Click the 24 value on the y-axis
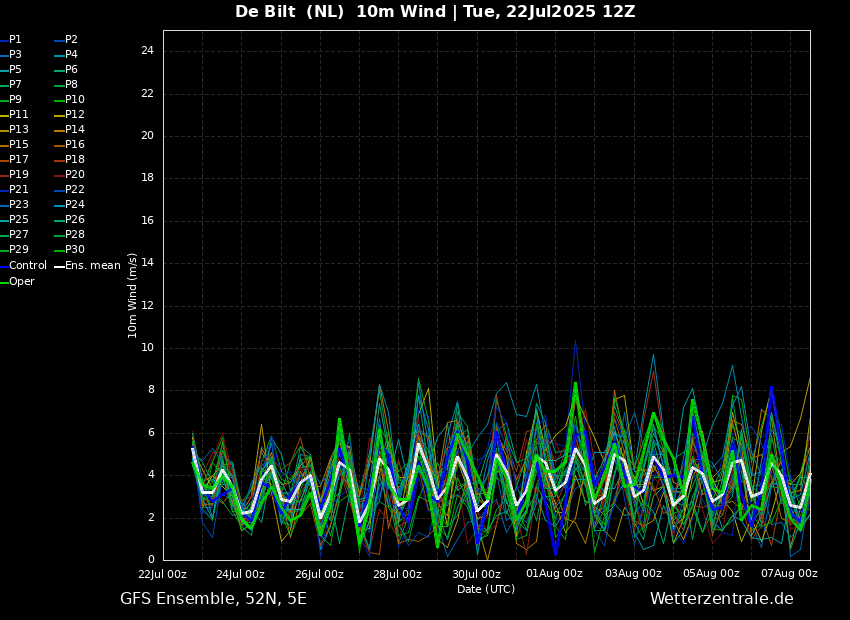 pos(147,51)
